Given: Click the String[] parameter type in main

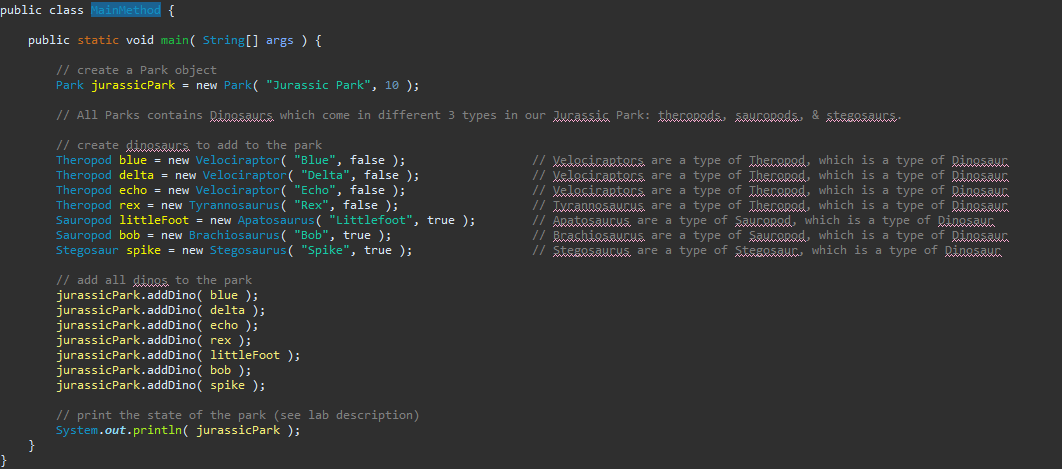Looking at the screenshot, I should (230, 40).
